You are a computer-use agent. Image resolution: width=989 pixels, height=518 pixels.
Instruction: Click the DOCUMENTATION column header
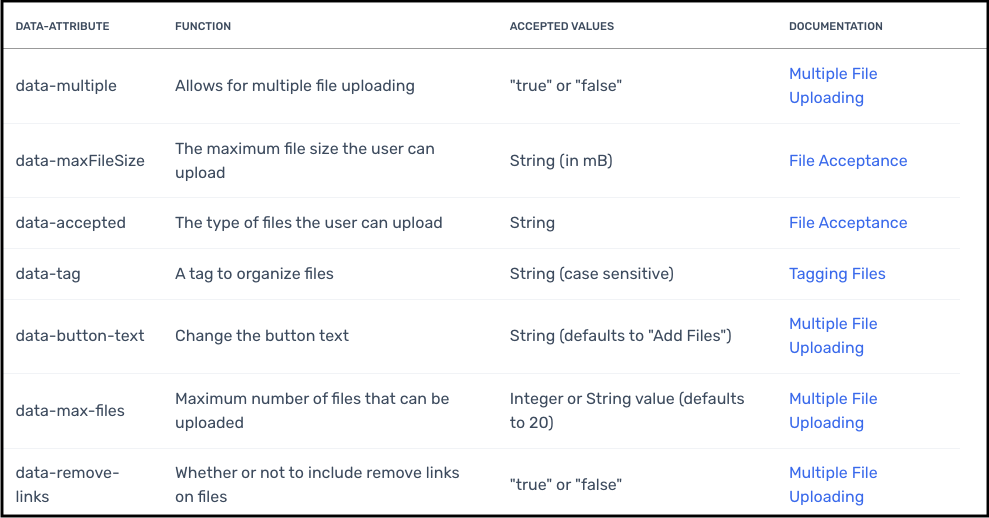click(x=835, y=26)
